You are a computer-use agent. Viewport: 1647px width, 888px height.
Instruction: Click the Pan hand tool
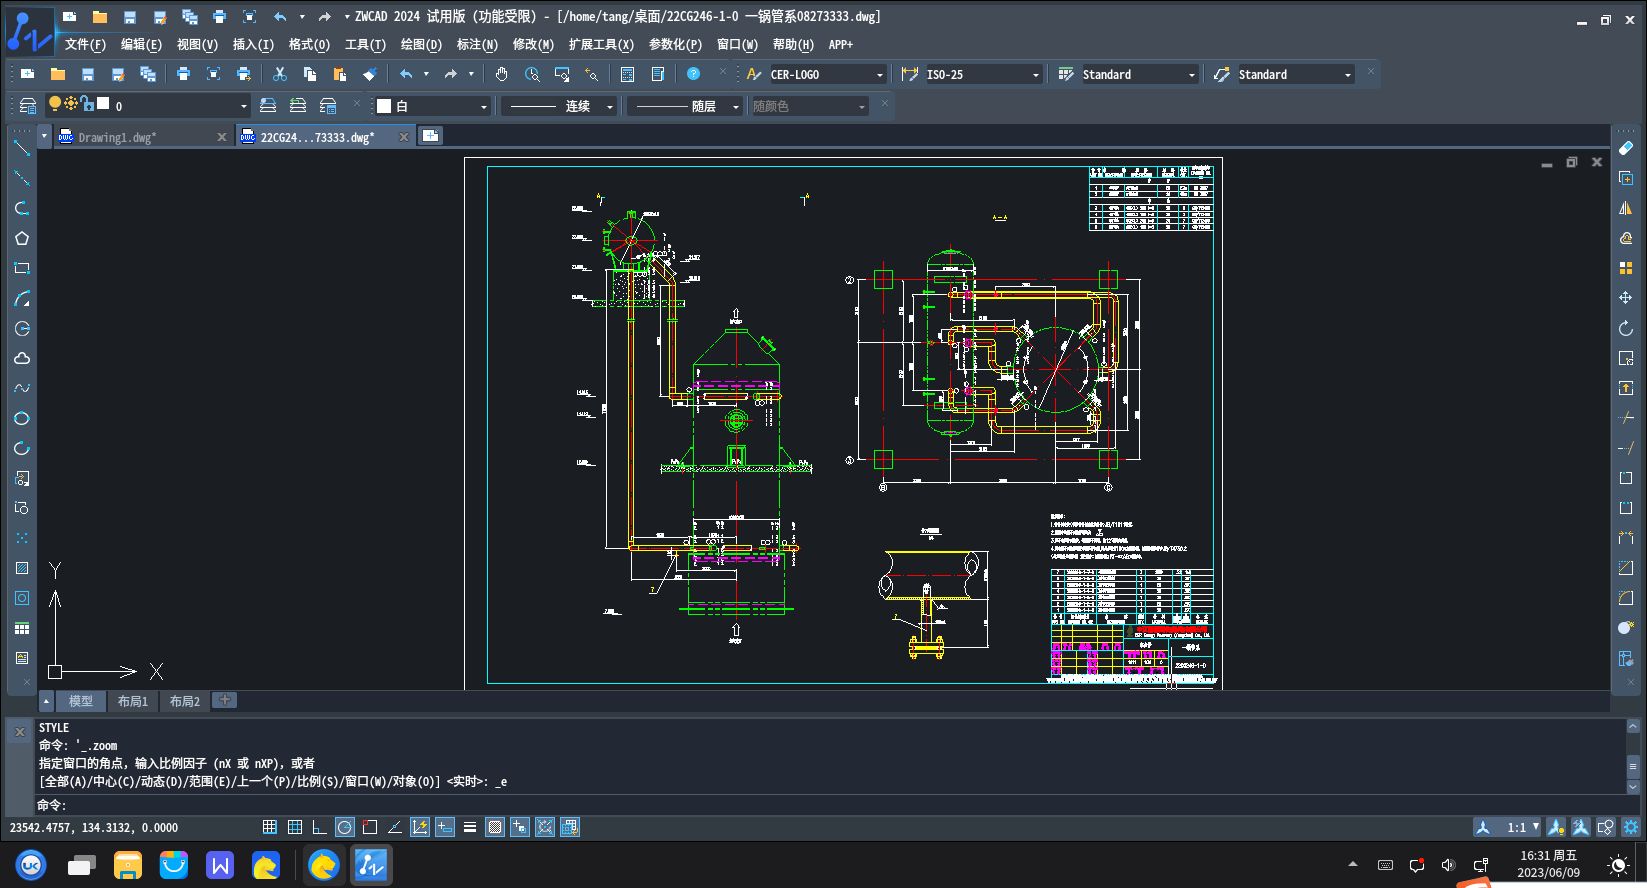[x=502, y=74]
